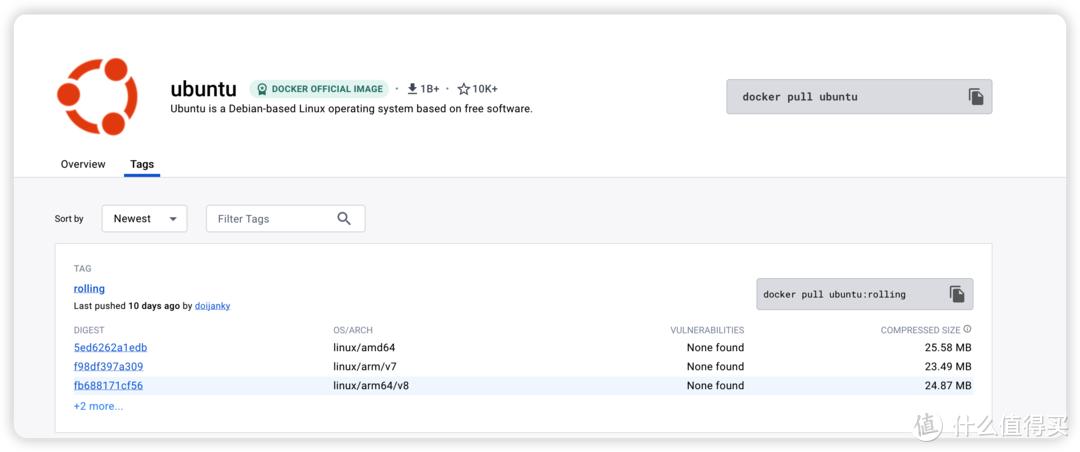Click the Docker Official Image badge
Image resolution: width=1080 pixels, height=452 pixels.
[319, 89]
